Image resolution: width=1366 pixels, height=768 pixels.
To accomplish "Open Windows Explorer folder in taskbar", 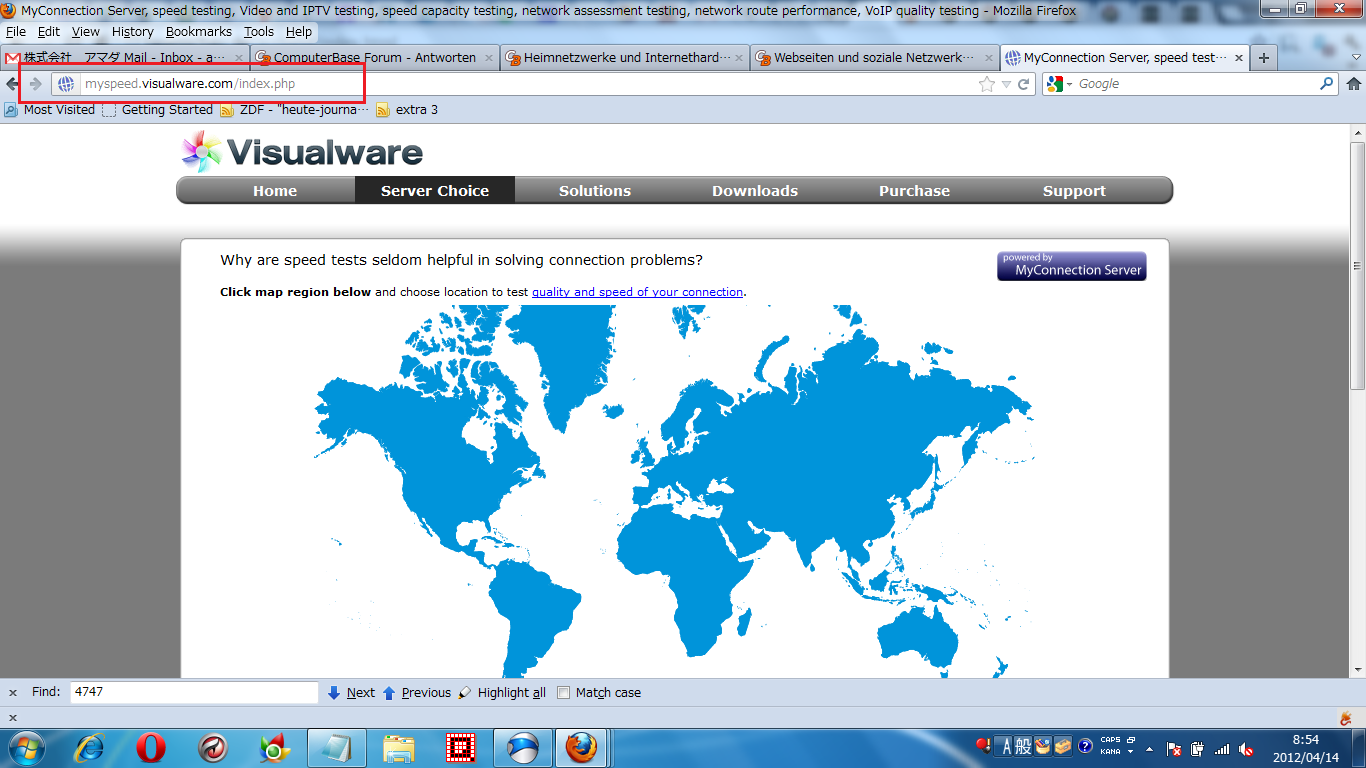I will click(x=399, y=748).
